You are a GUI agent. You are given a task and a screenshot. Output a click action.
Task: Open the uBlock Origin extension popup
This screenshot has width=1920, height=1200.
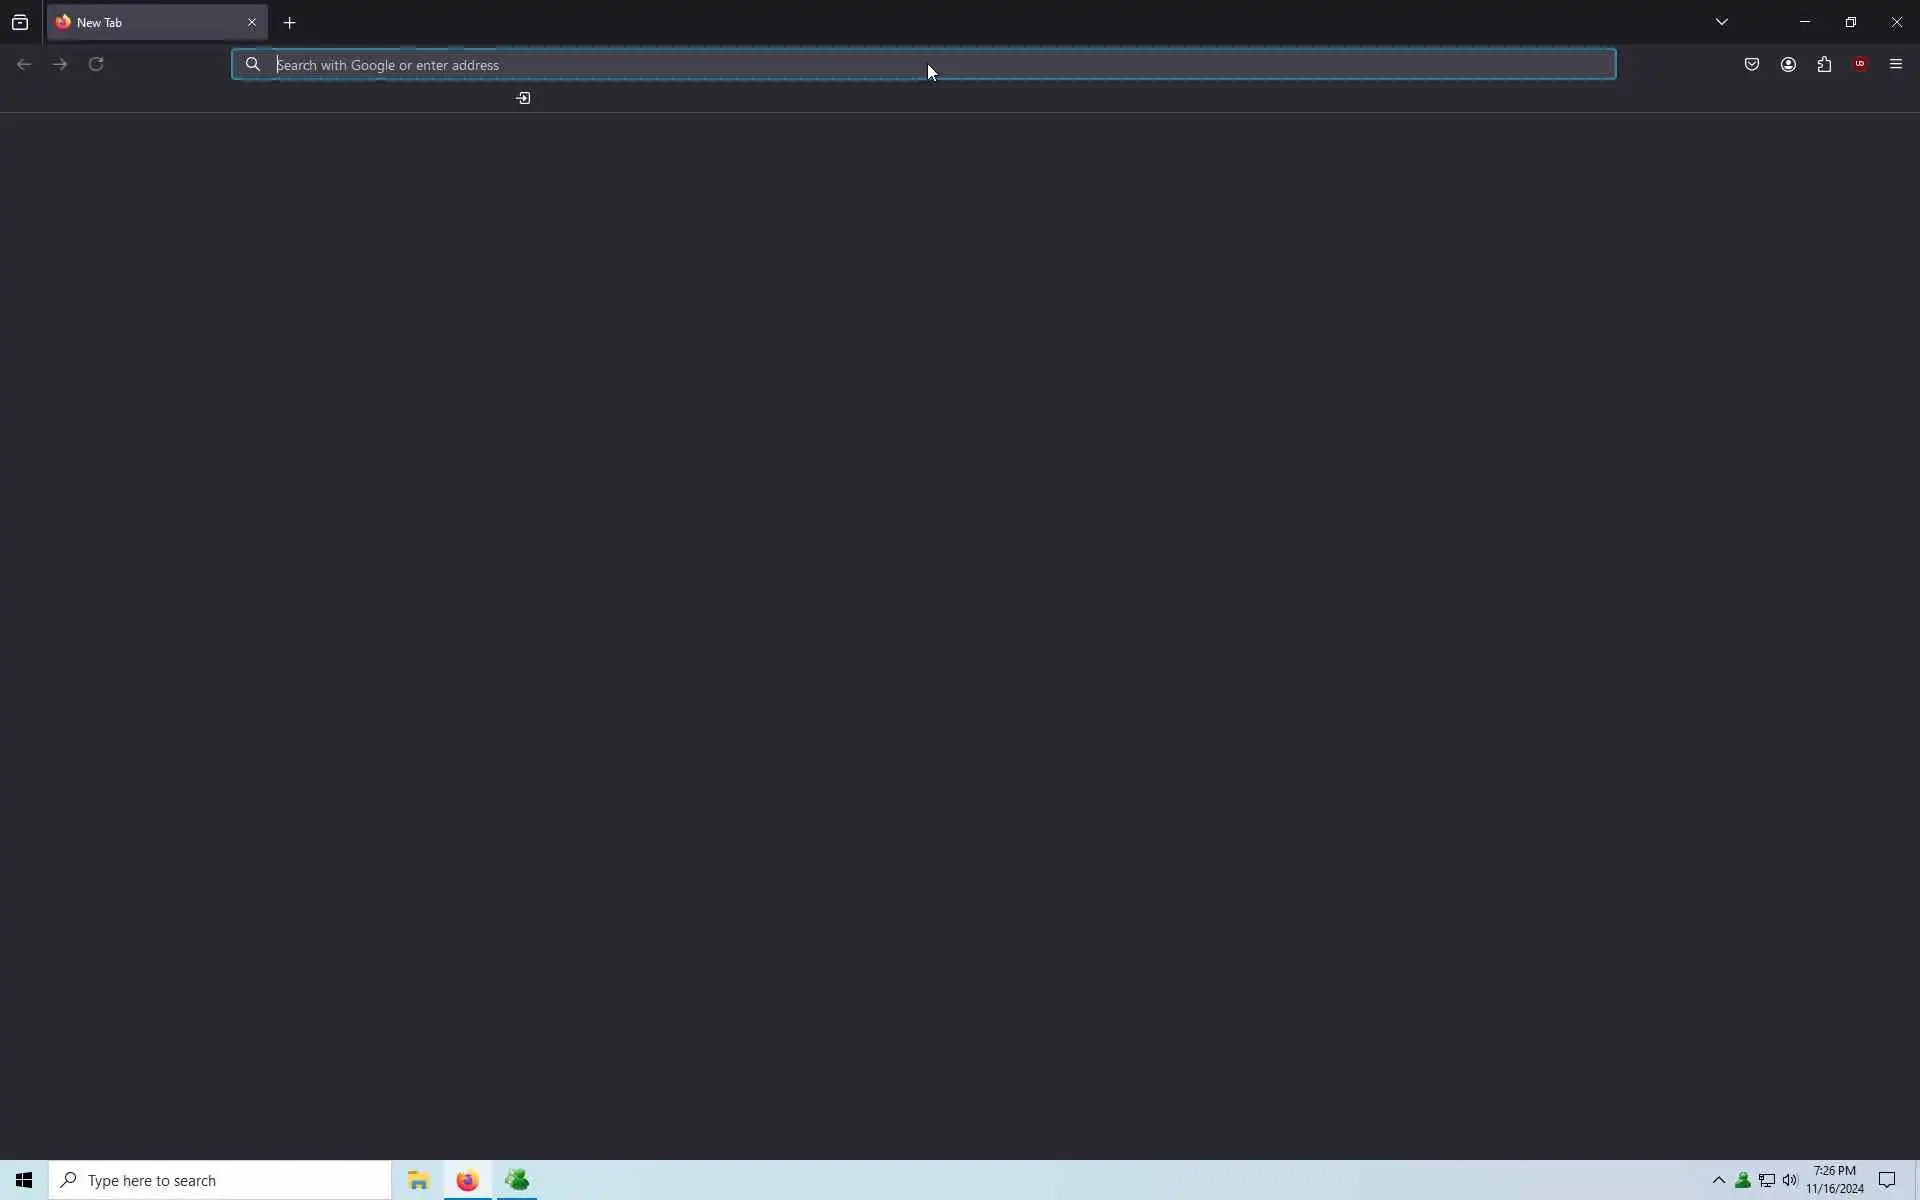point(1860,64)
